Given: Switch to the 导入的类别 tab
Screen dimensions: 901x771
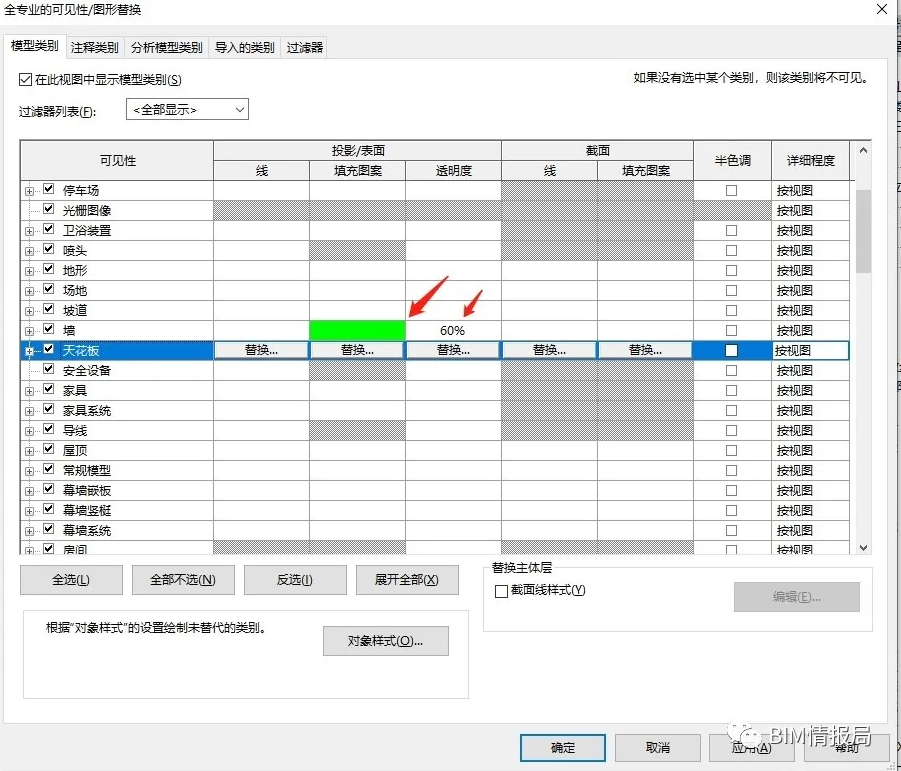Looking at the screenshot, I should (x=244, y=46).
